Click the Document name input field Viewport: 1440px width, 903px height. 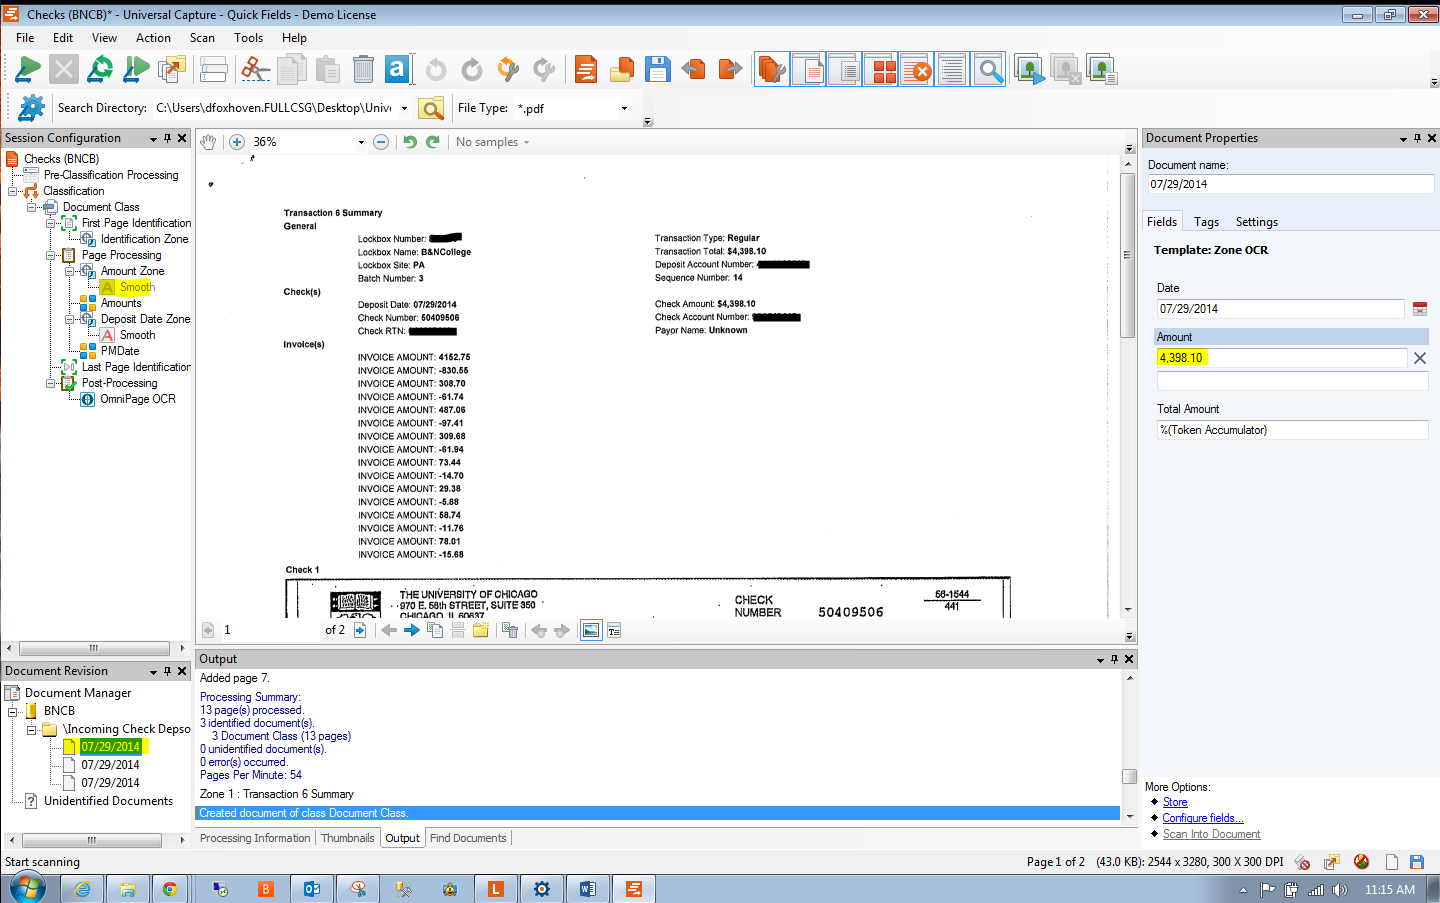[x=1290, y=184]
